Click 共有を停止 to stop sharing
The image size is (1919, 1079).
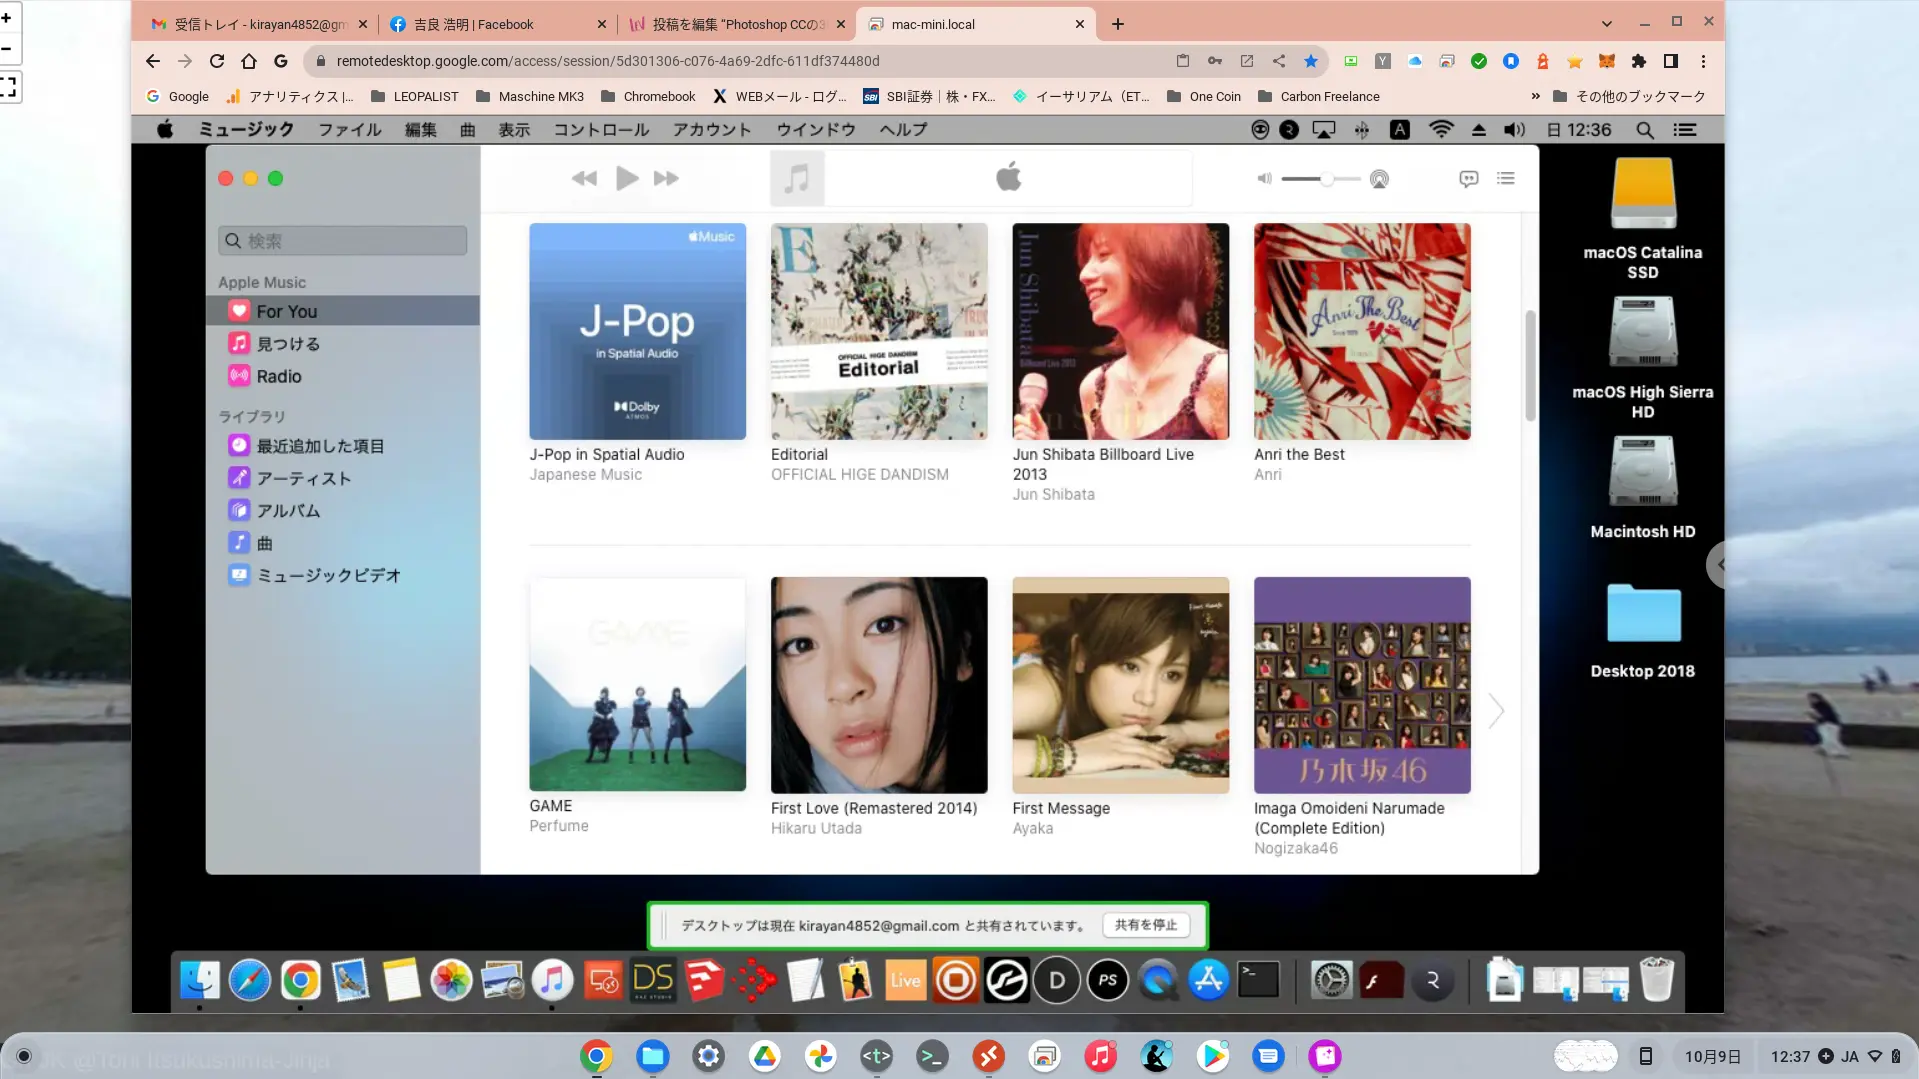(1146, 925)
